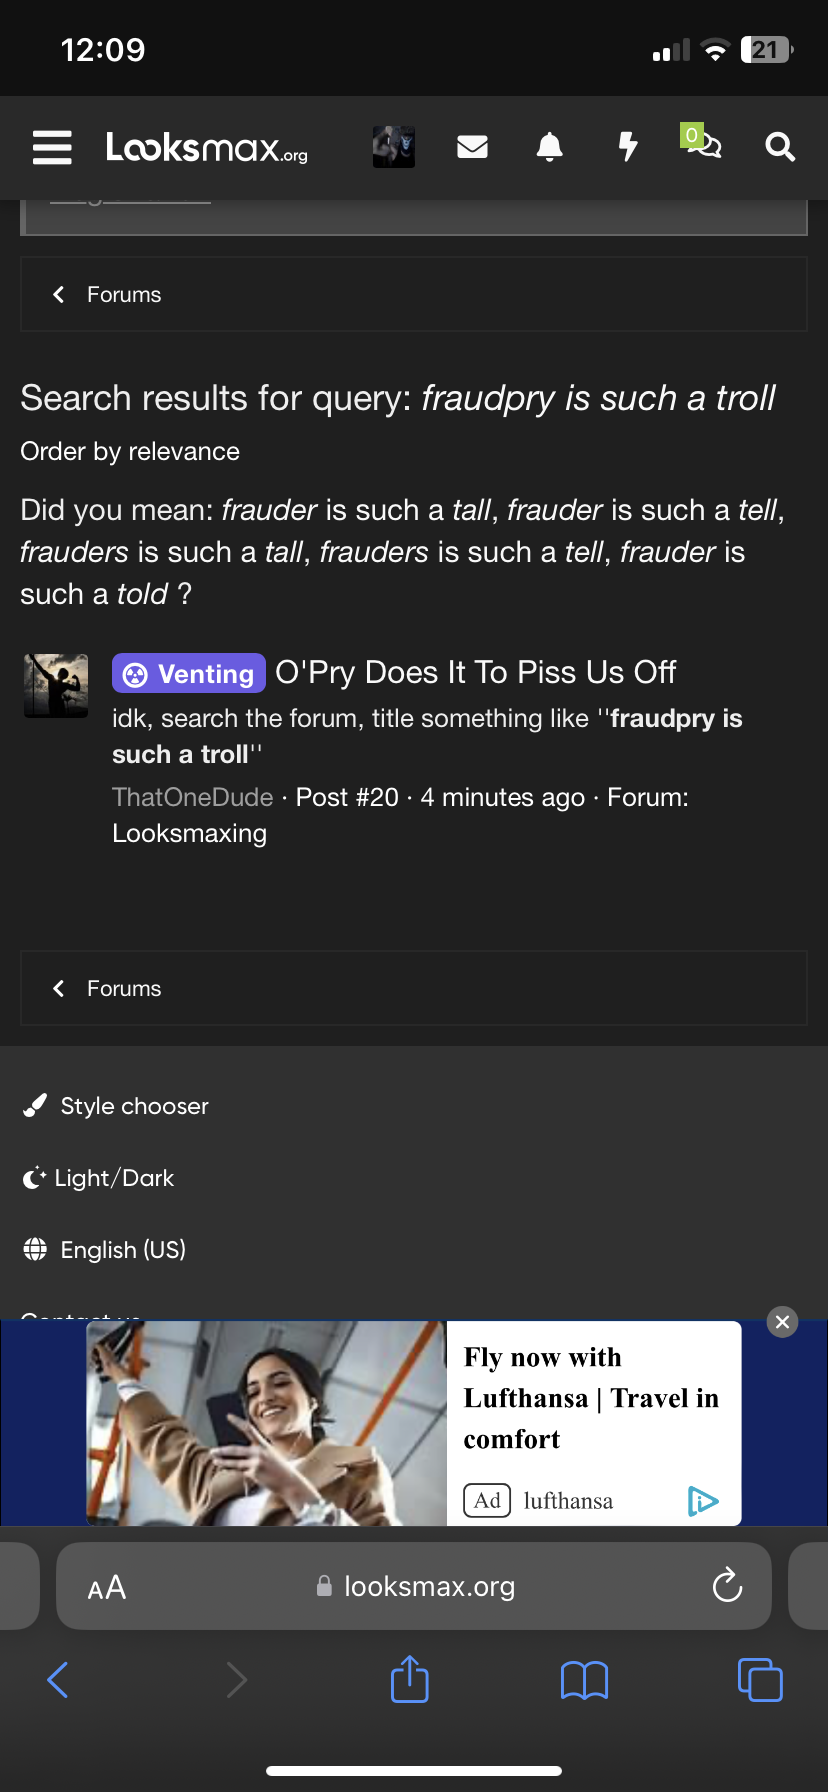Go to Looksmax.org home logo
This screenshot has height=1792, width=828.
pyautogui.click(x=207, y=148)
